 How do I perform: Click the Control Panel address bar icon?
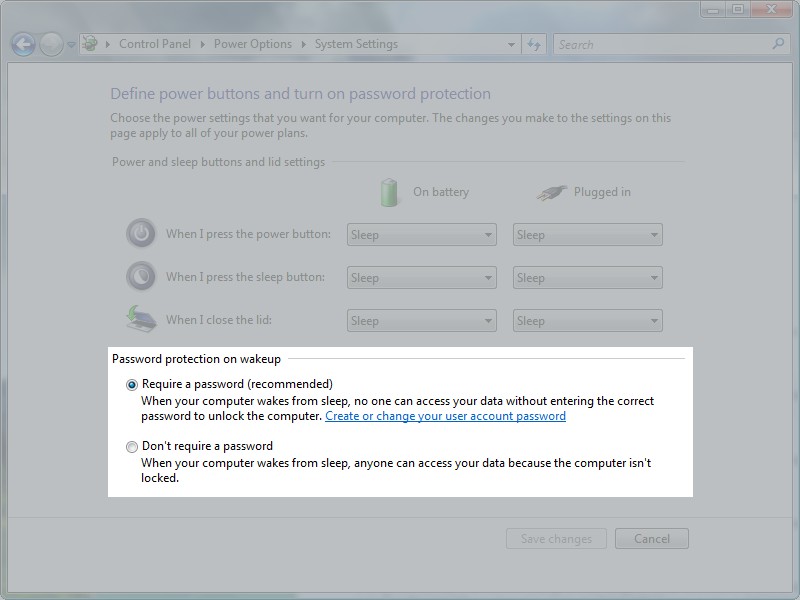coord(90,44)
